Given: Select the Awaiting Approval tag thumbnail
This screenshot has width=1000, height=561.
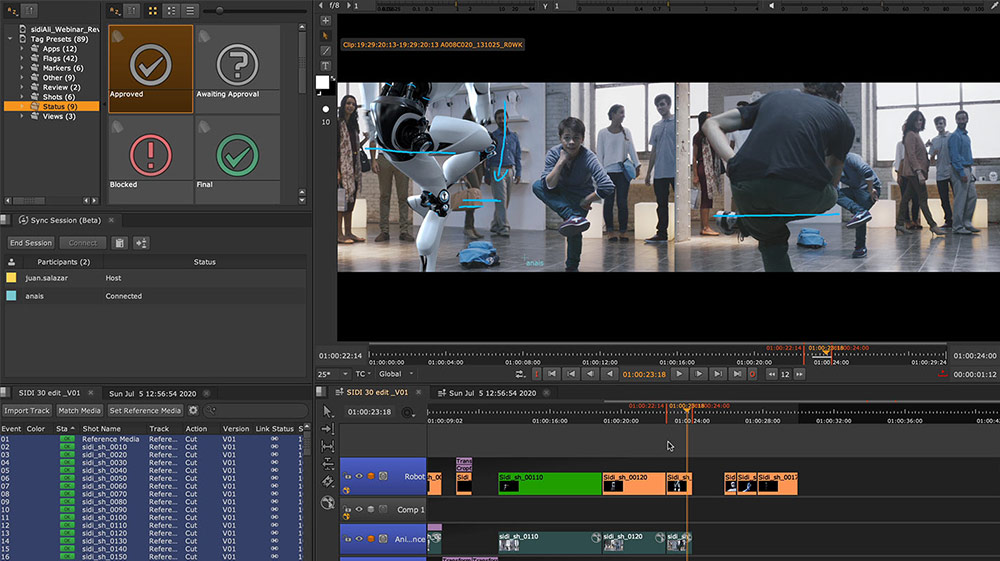Looking at the screenshot, I should pos(236,65).
